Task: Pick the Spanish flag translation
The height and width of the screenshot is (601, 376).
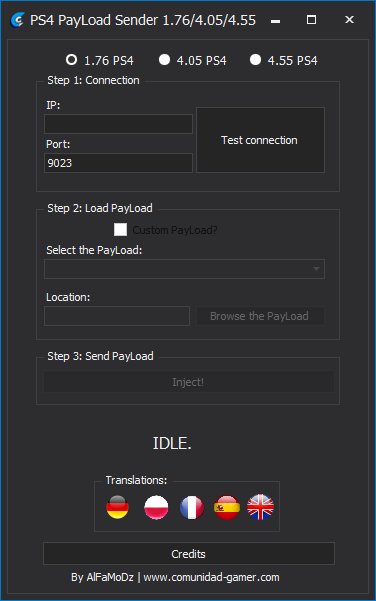Action: click(x=227, y=507)
